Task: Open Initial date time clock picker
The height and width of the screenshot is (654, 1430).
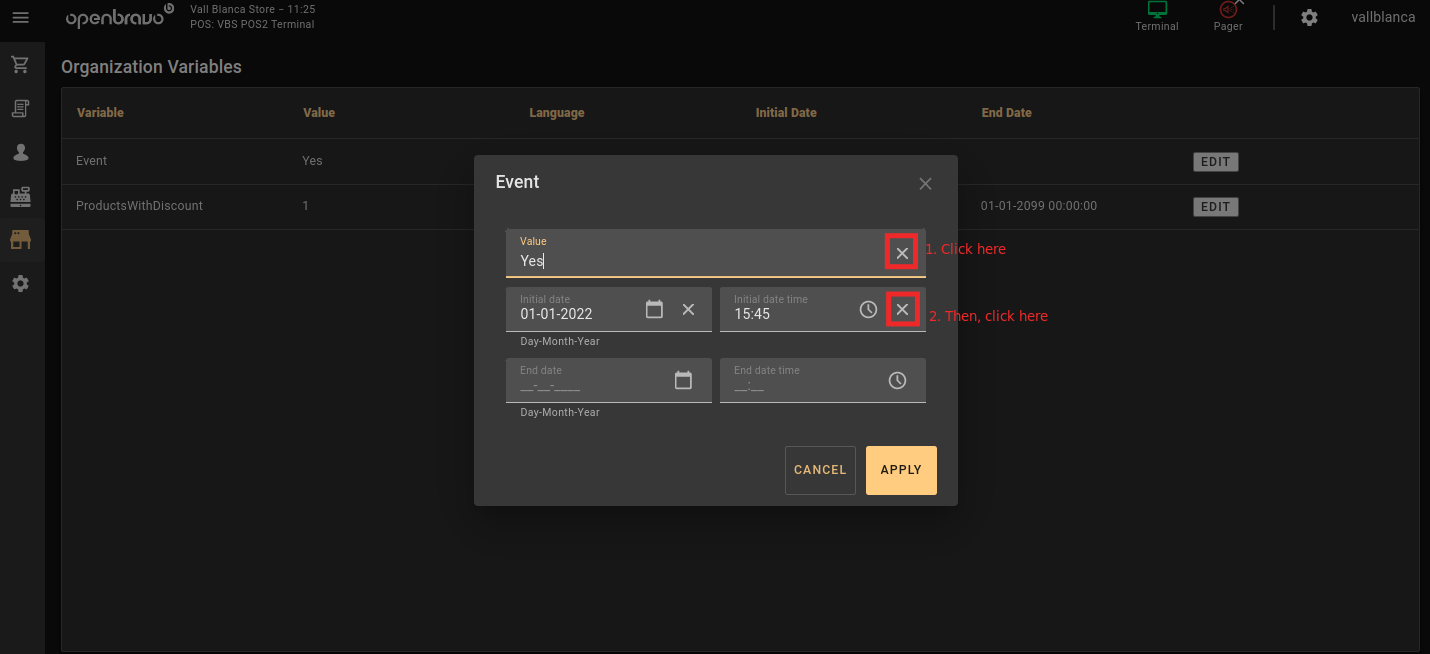Action: 868,310
